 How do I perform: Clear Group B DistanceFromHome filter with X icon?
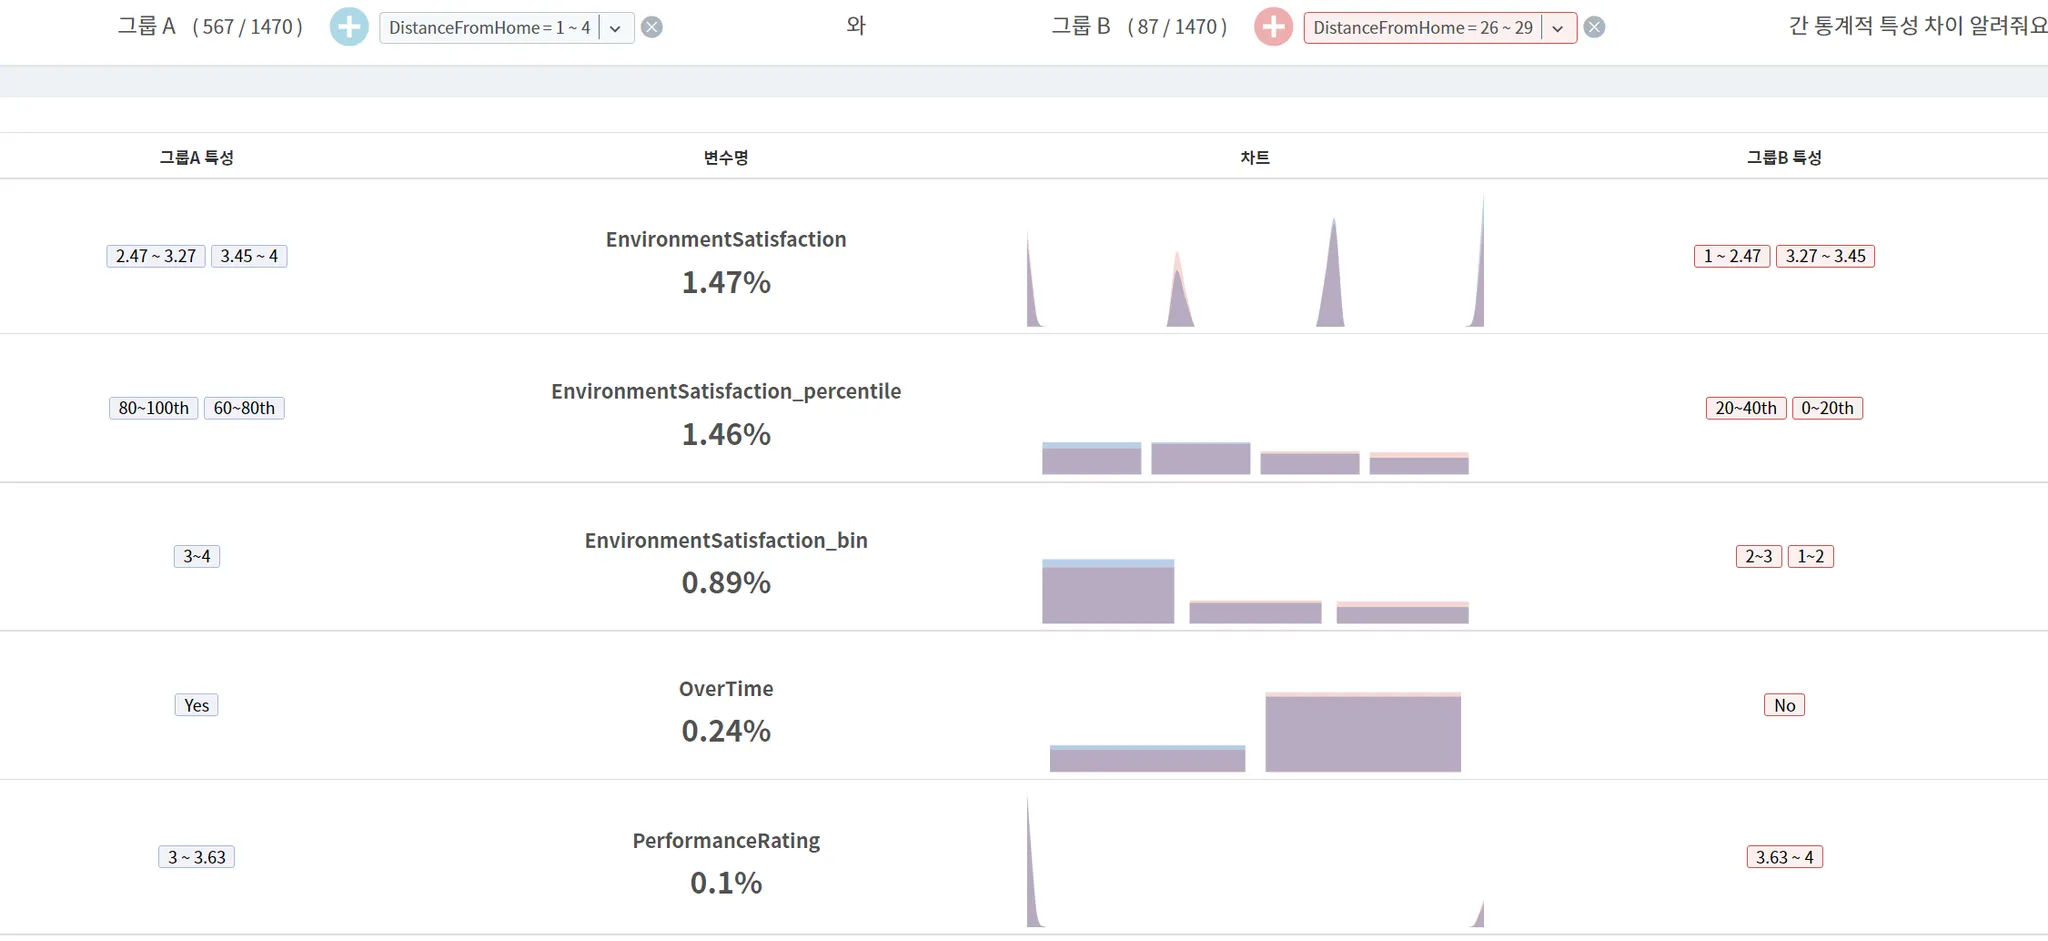click(1594, 27)
